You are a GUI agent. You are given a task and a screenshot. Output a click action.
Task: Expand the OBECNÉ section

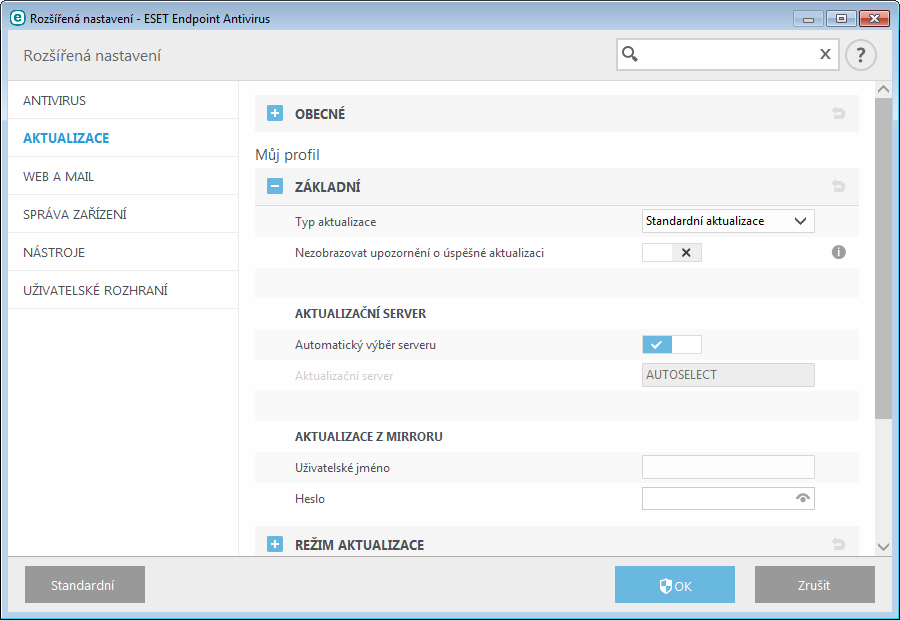point(275,113)
